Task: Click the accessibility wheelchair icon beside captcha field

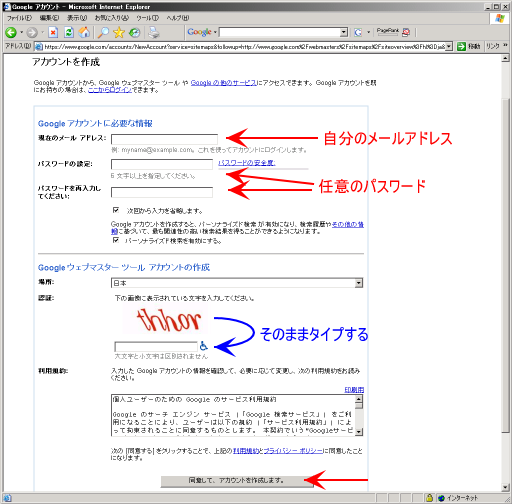Action: click(x=203, y=346)
